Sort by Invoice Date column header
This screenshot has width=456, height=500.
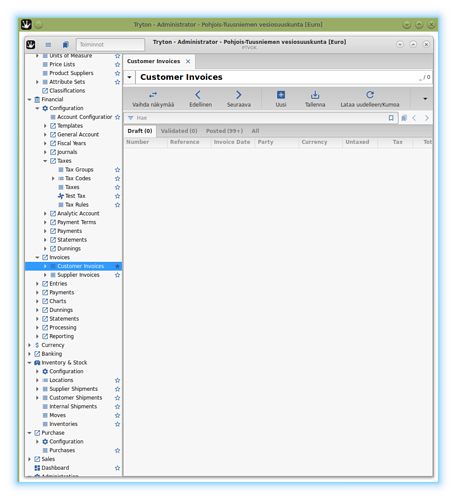(x=232, y=142)
